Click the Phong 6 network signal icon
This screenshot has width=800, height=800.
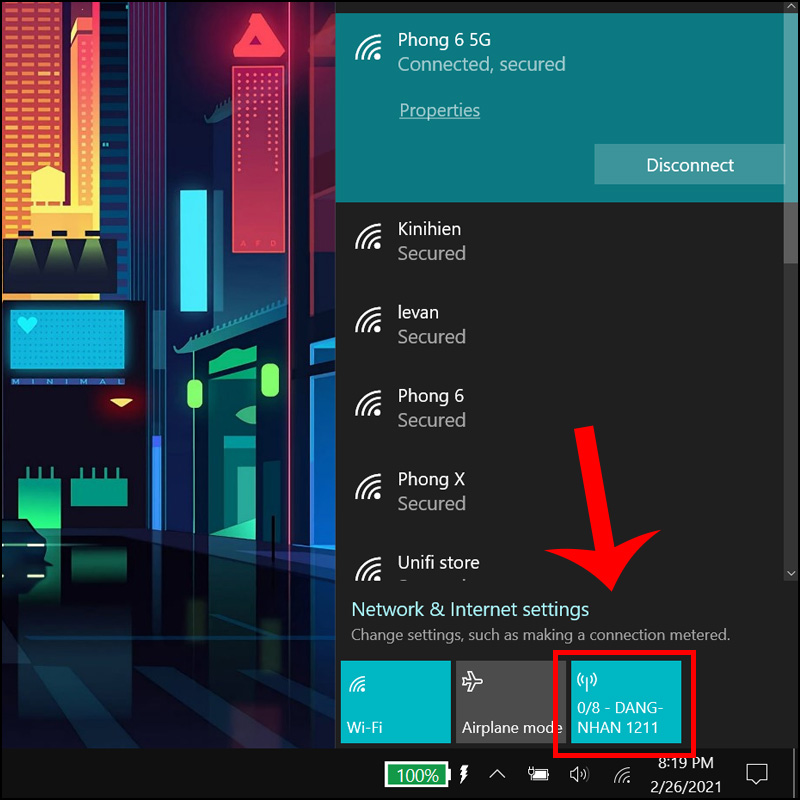[368, 403]
